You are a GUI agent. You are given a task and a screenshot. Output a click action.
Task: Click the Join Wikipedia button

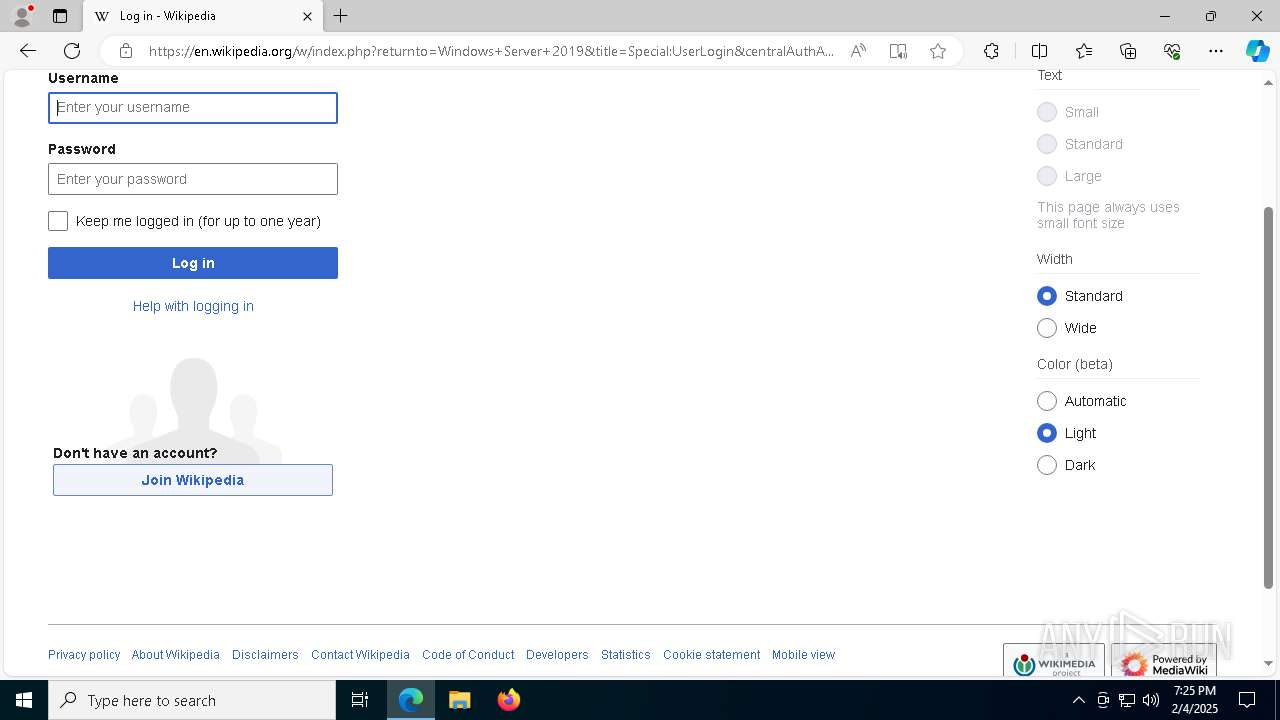click(x=193, y=480)
